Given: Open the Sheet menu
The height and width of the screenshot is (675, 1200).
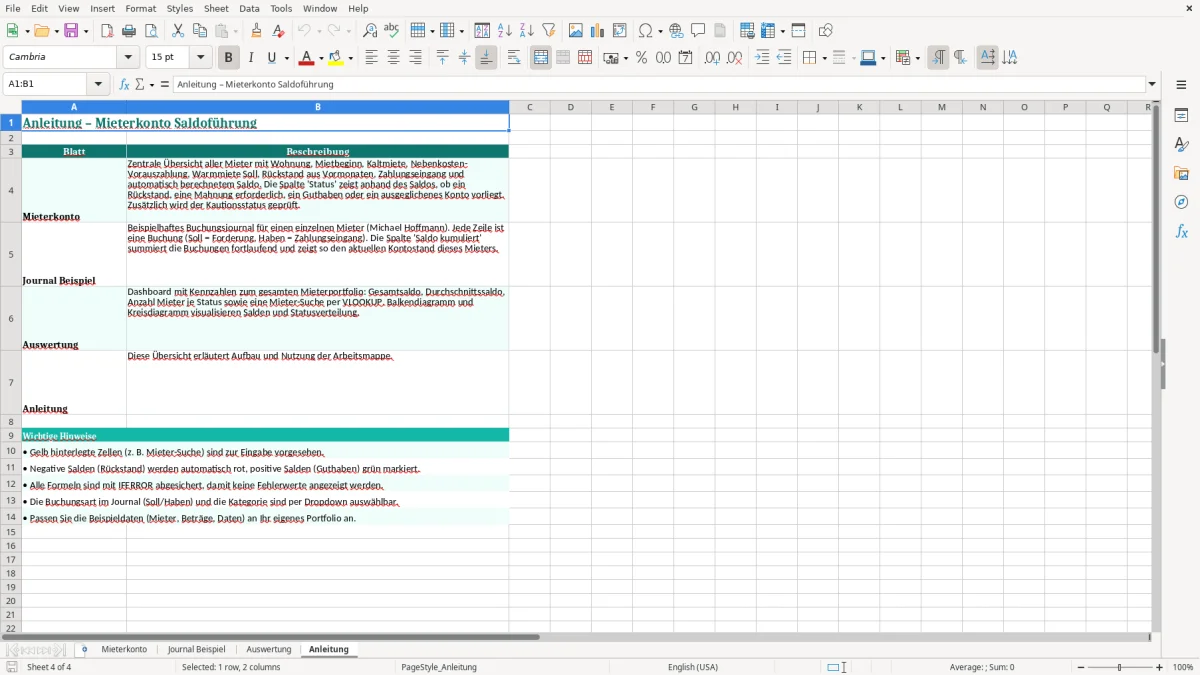Looking at the screenshot, I should tap(216, 8).
